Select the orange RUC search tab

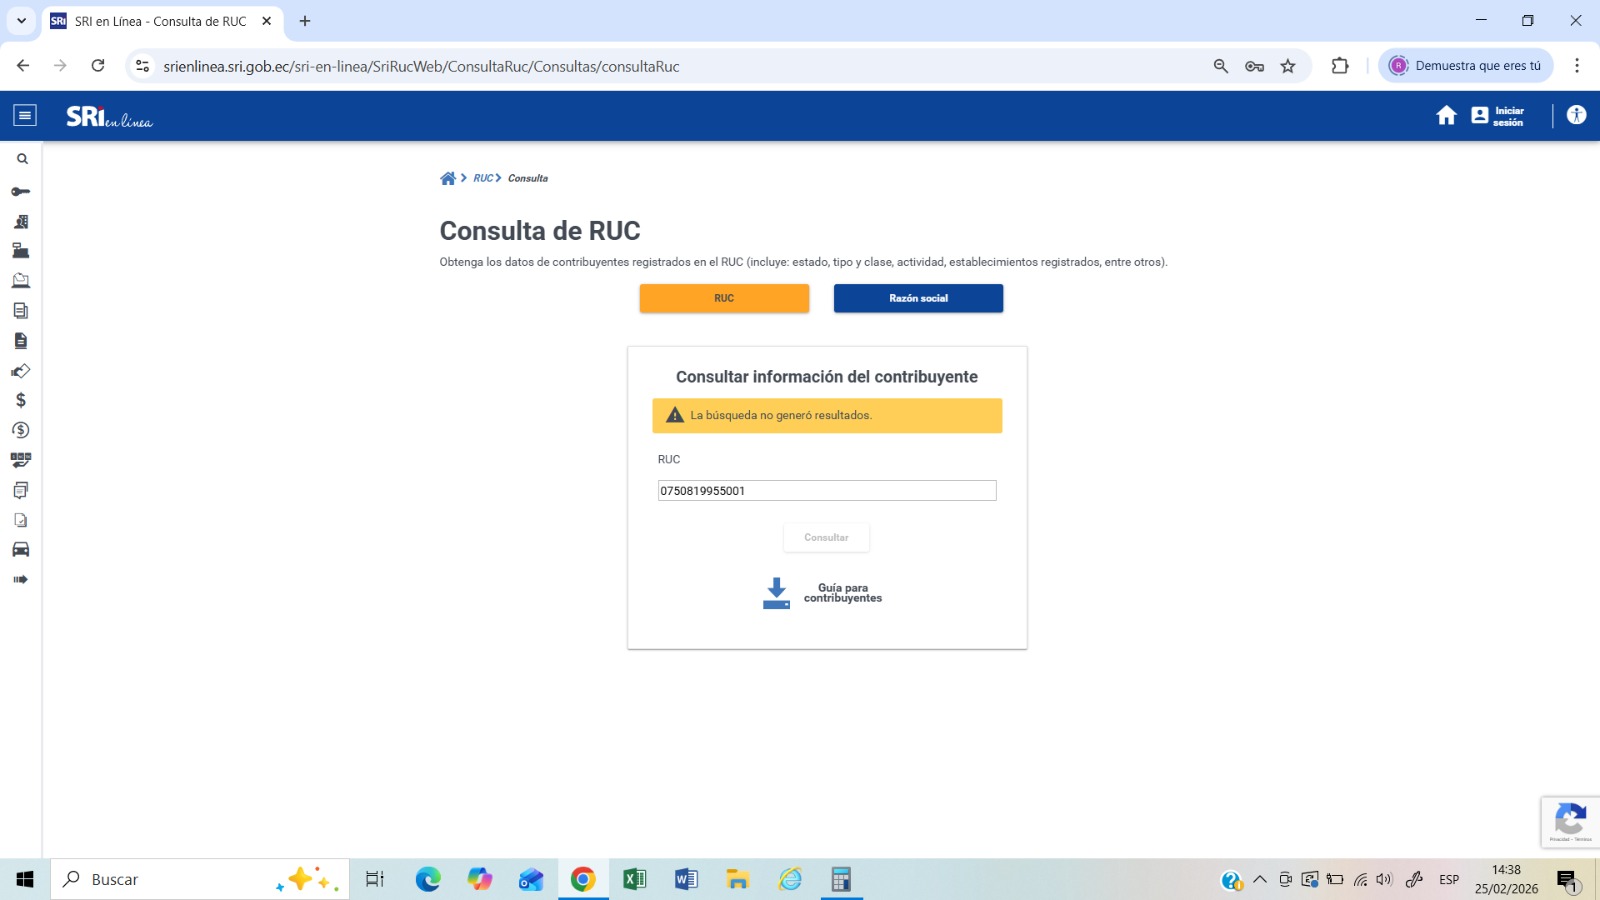724,298
